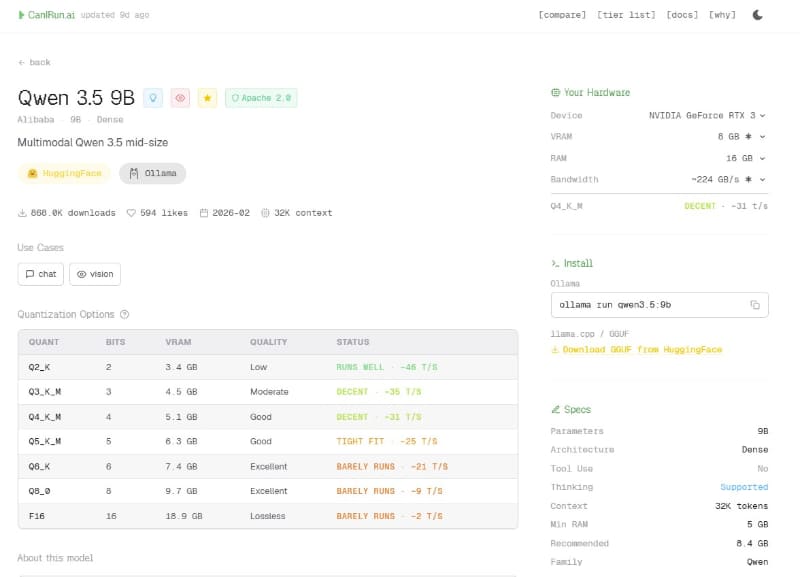Download GGUF from HuggingFace link
Image resolution: width=800 pixels, height=577 pixels.
[x=637, y=349]
